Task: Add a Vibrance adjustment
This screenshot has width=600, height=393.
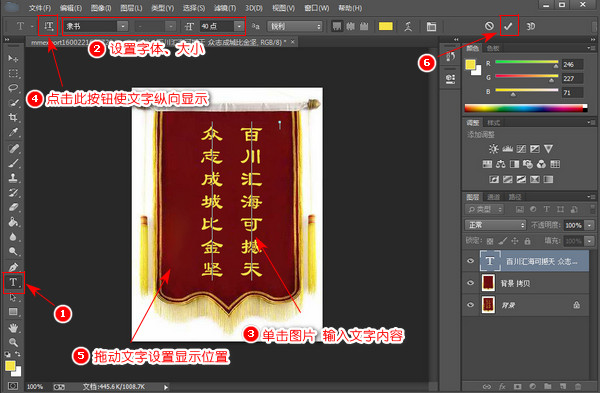Action: point(548,149)
